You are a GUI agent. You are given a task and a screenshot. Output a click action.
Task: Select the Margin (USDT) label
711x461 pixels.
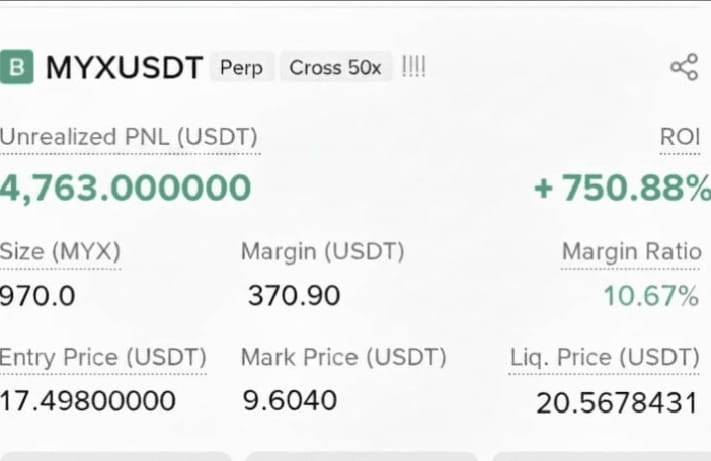click(x=322, y=252)
